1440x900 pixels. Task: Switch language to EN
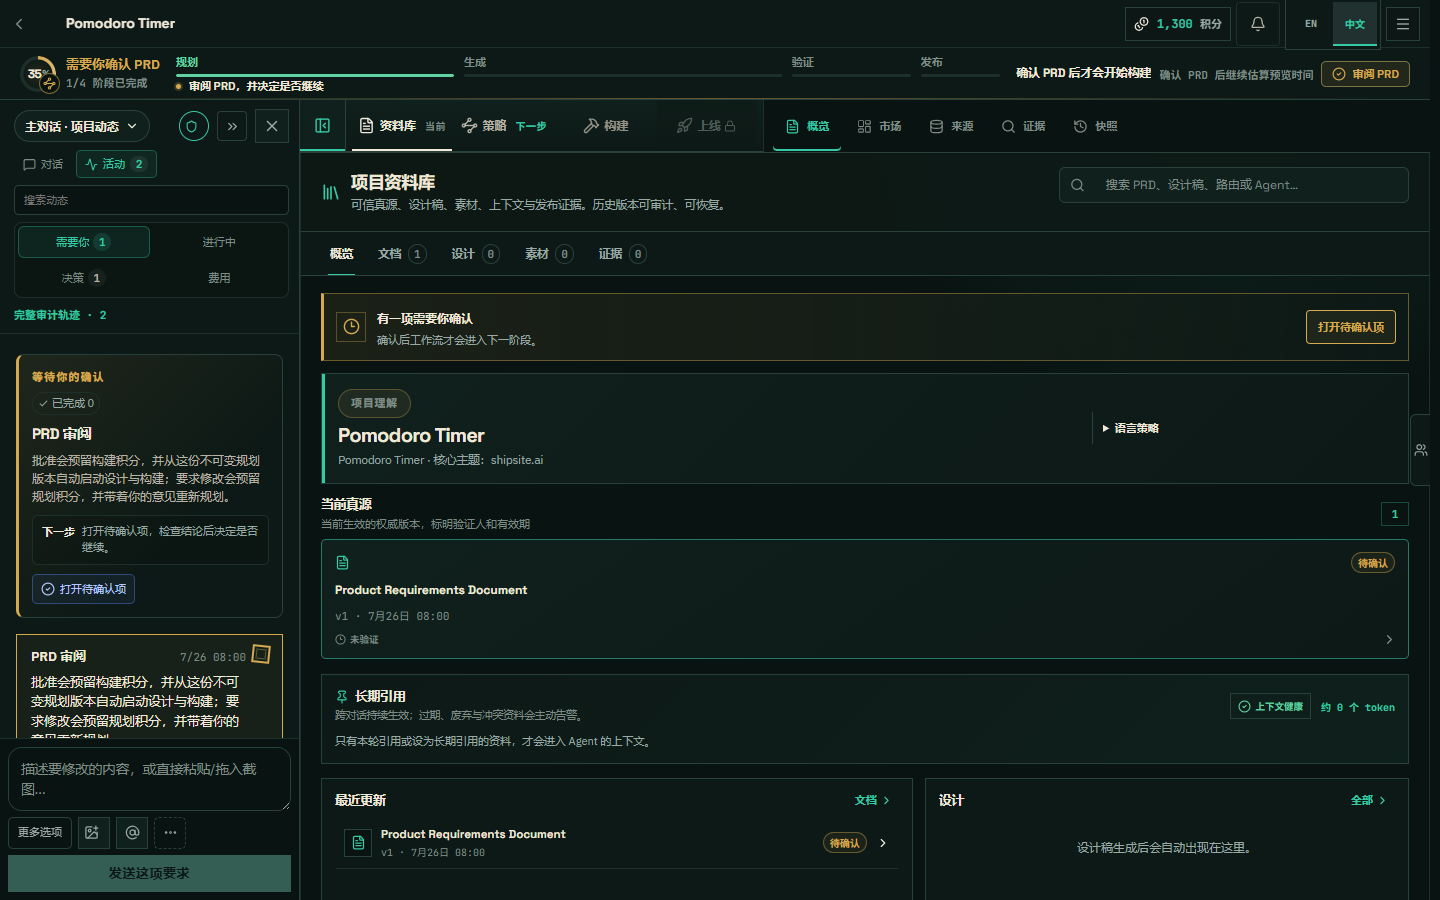[1311, 23]
